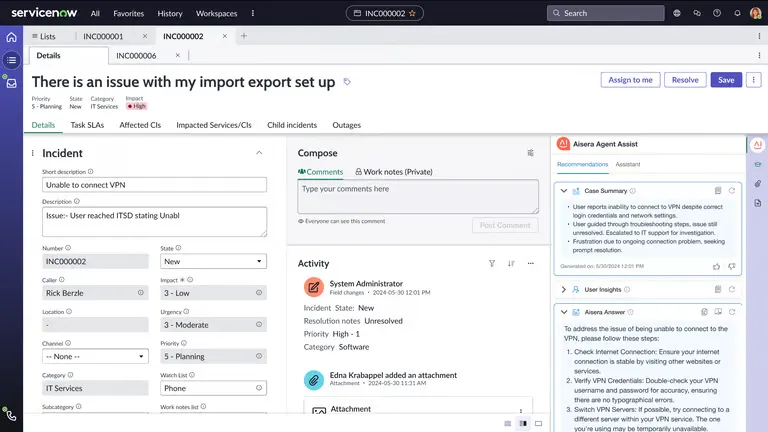
Task: Click the Short description field
Action: [x=154, y=185]
